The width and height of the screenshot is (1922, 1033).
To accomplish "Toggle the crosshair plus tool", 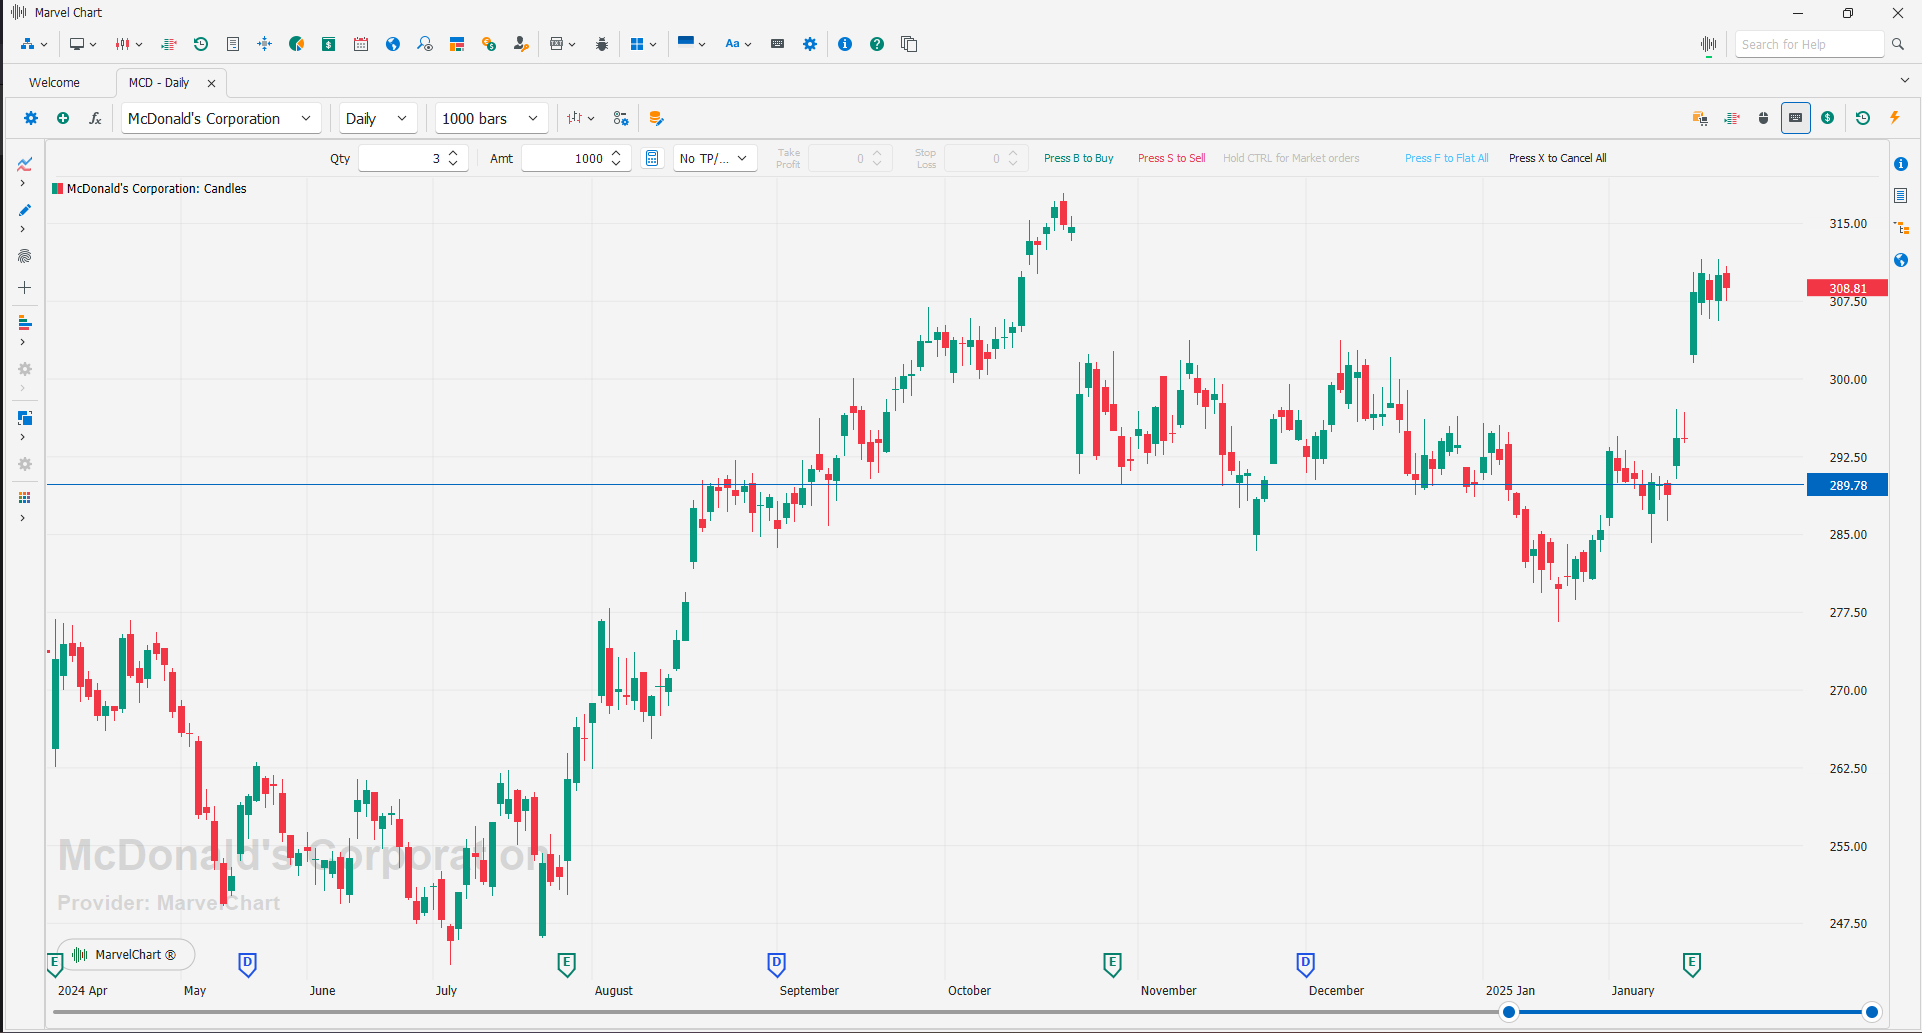I will point(25,288).
